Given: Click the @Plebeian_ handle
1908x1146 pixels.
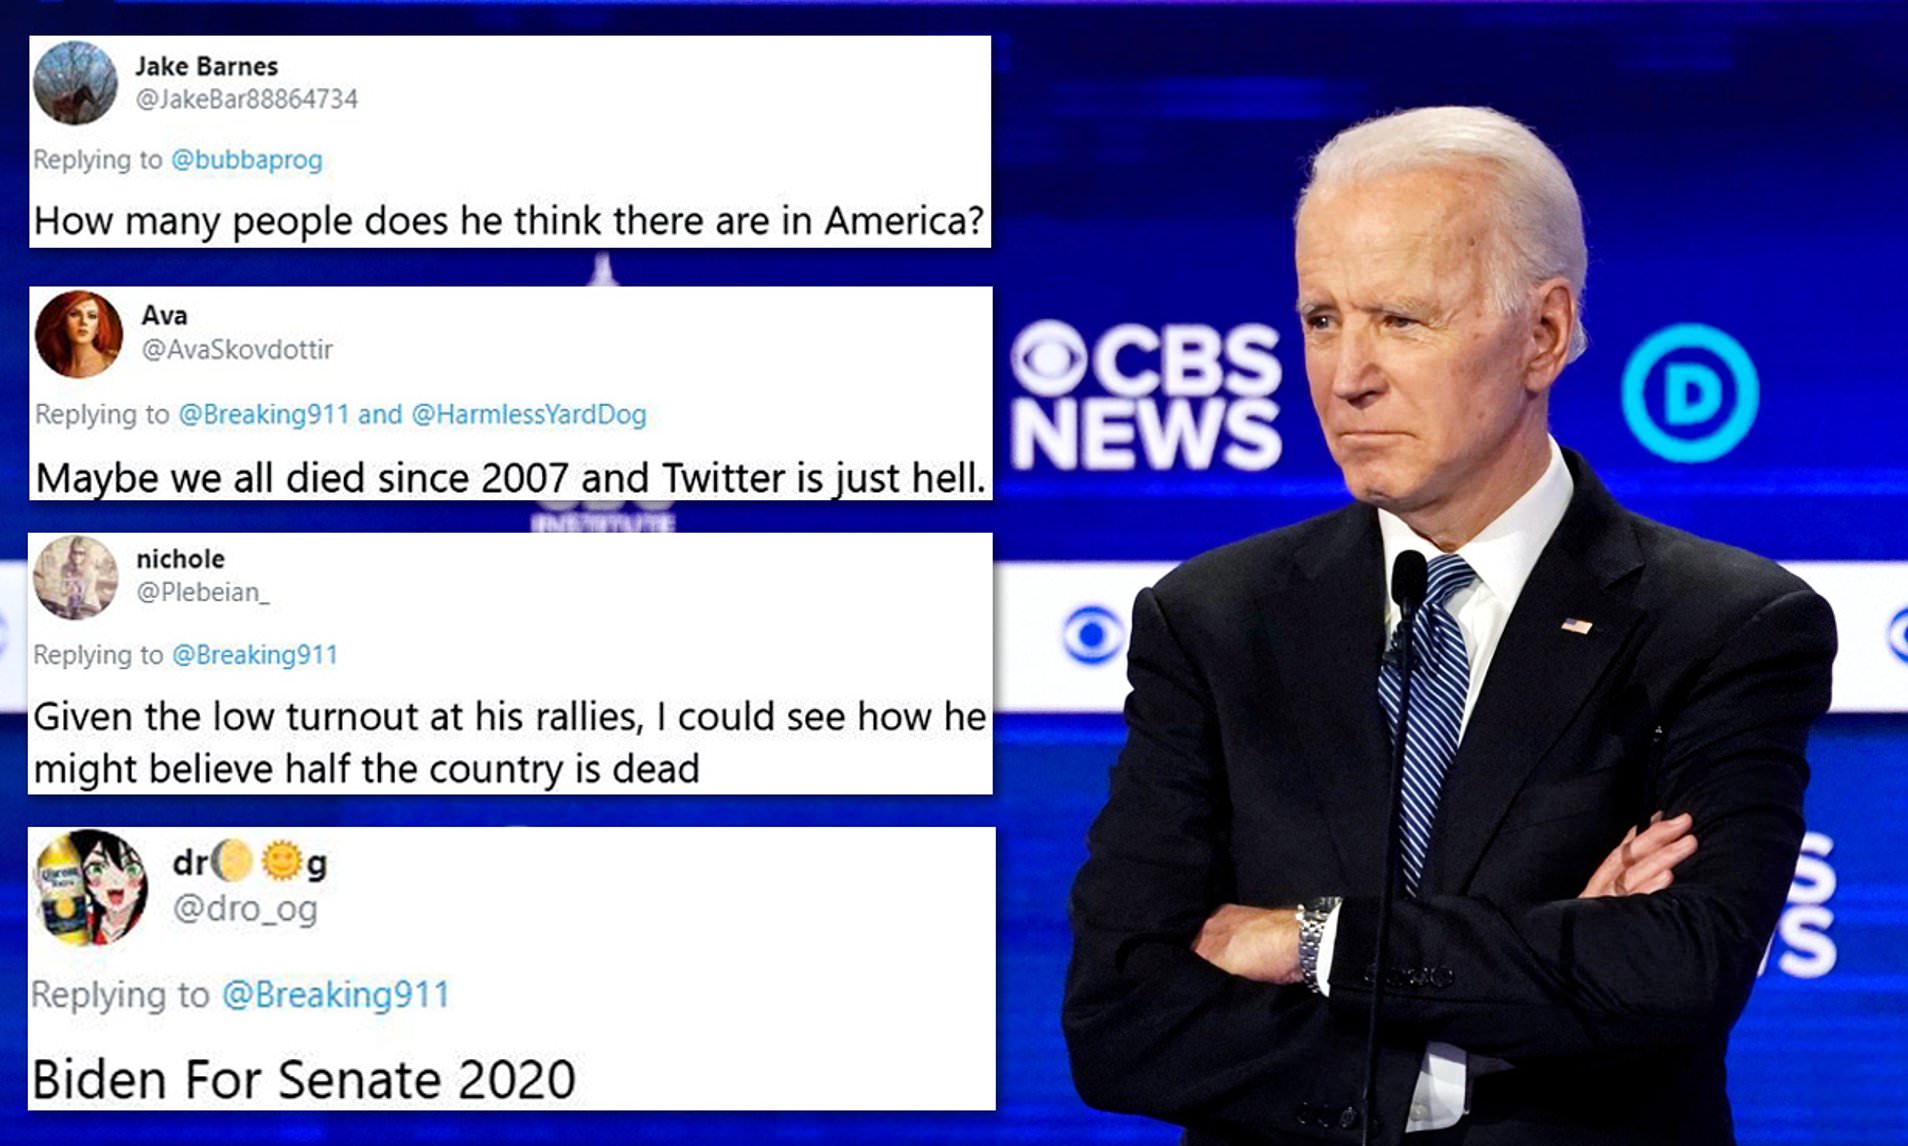Looking at the screenshot, I should [x=203, y=592].
